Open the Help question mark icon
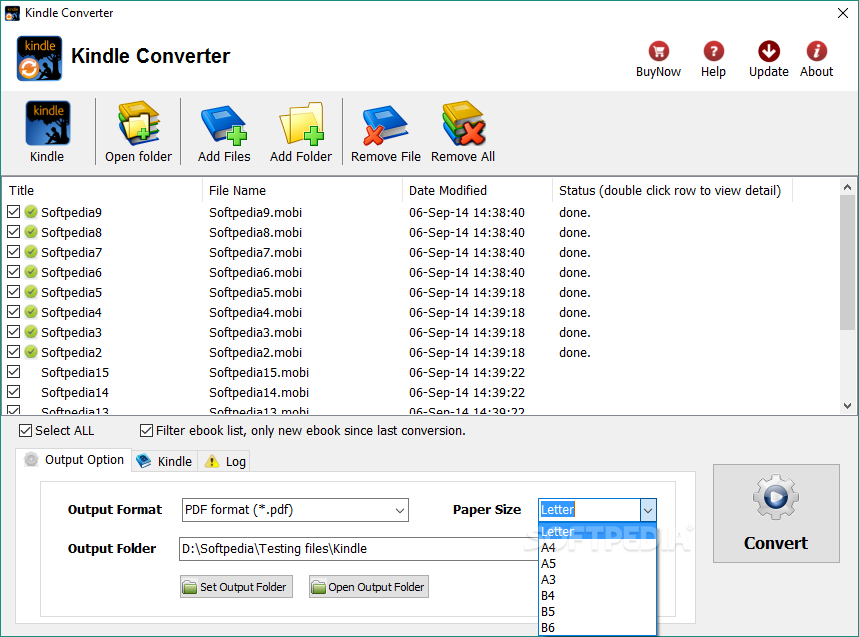This screenshot has height=637, width=859. (x=713, y=51)
